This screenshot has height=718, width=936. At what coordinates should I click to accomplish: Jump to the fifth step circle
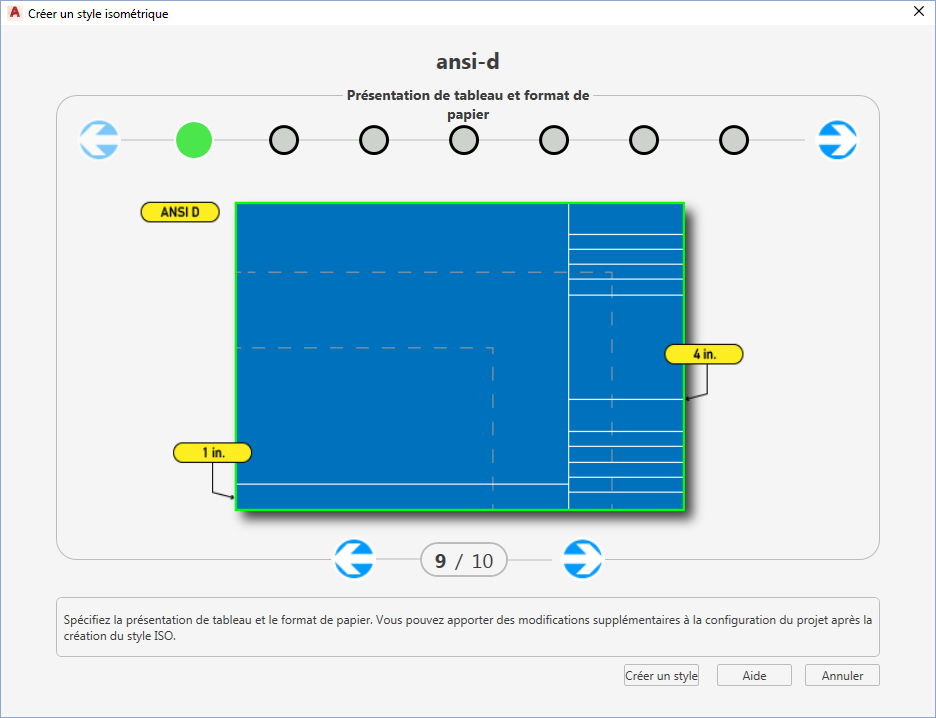(x=554, y=140)
